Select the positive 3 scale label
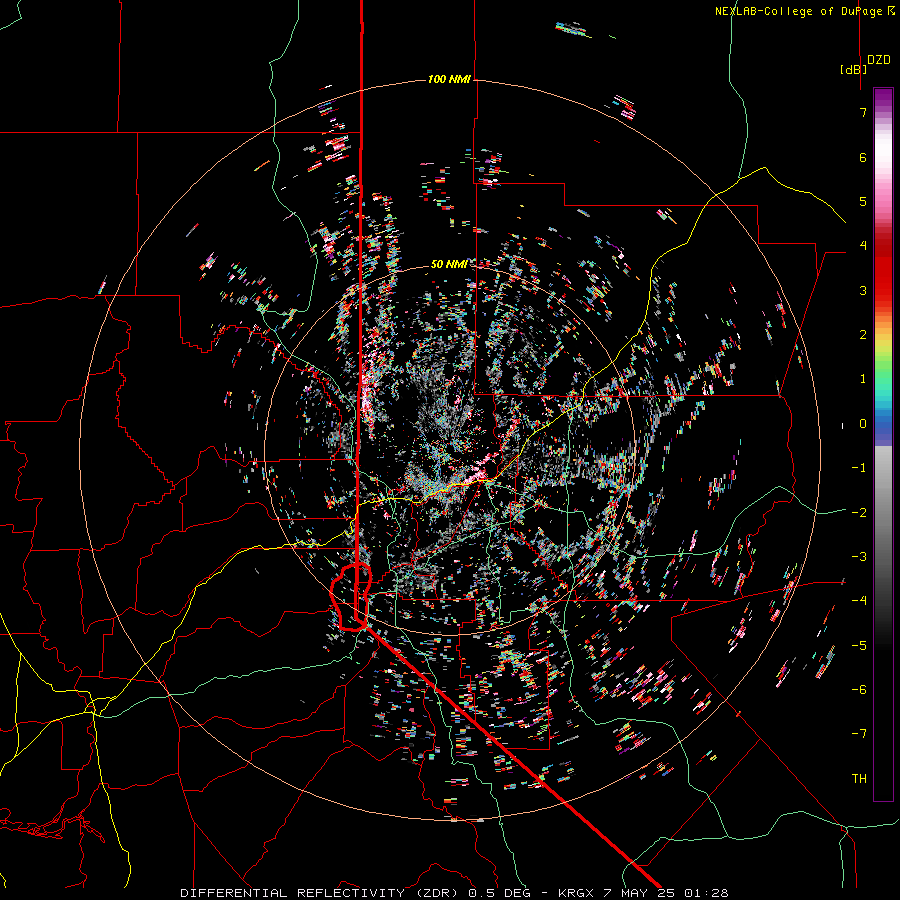Viewport: 900px width, 900px height. tap(863, 290)
